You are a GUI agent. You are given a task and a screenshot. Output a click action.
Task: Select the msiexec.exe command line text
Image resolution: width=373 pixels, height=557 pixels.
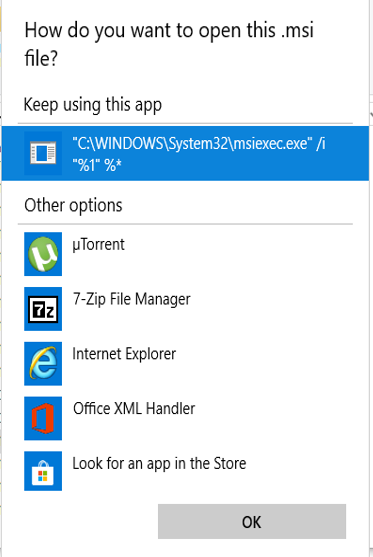point(199,154)
